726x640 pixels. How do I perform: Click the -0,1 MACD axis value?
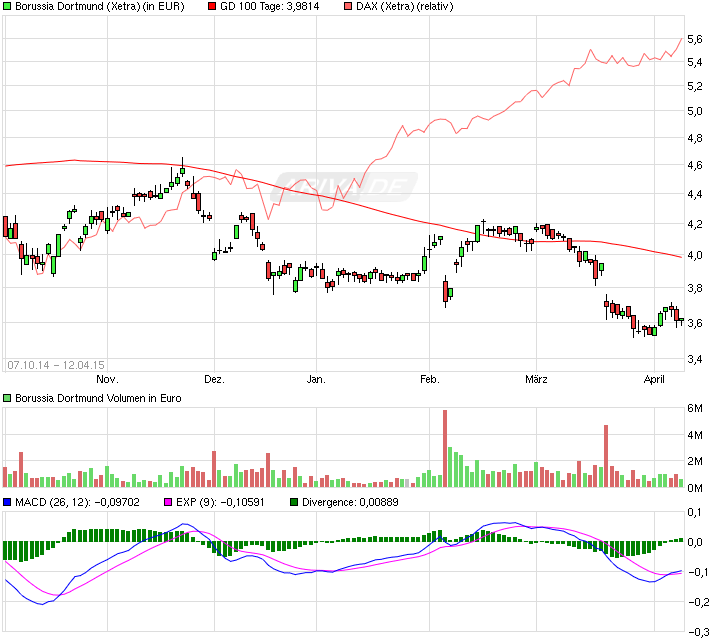(x=699, y=572)
